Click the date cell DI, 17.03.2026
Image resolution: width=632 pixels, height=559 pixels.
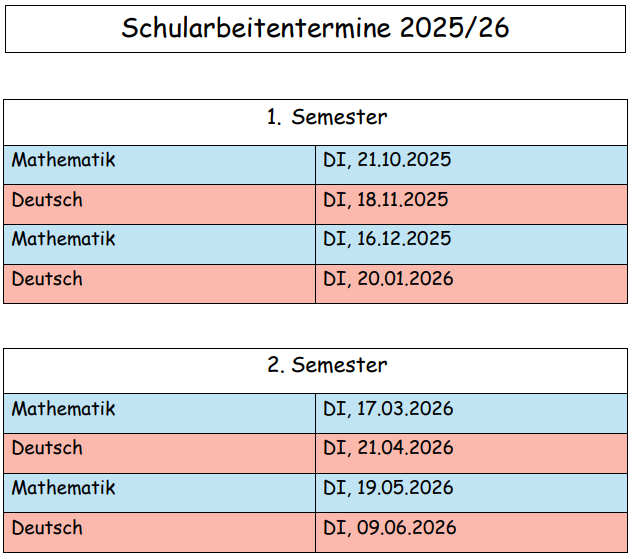(x=388, y=409)
